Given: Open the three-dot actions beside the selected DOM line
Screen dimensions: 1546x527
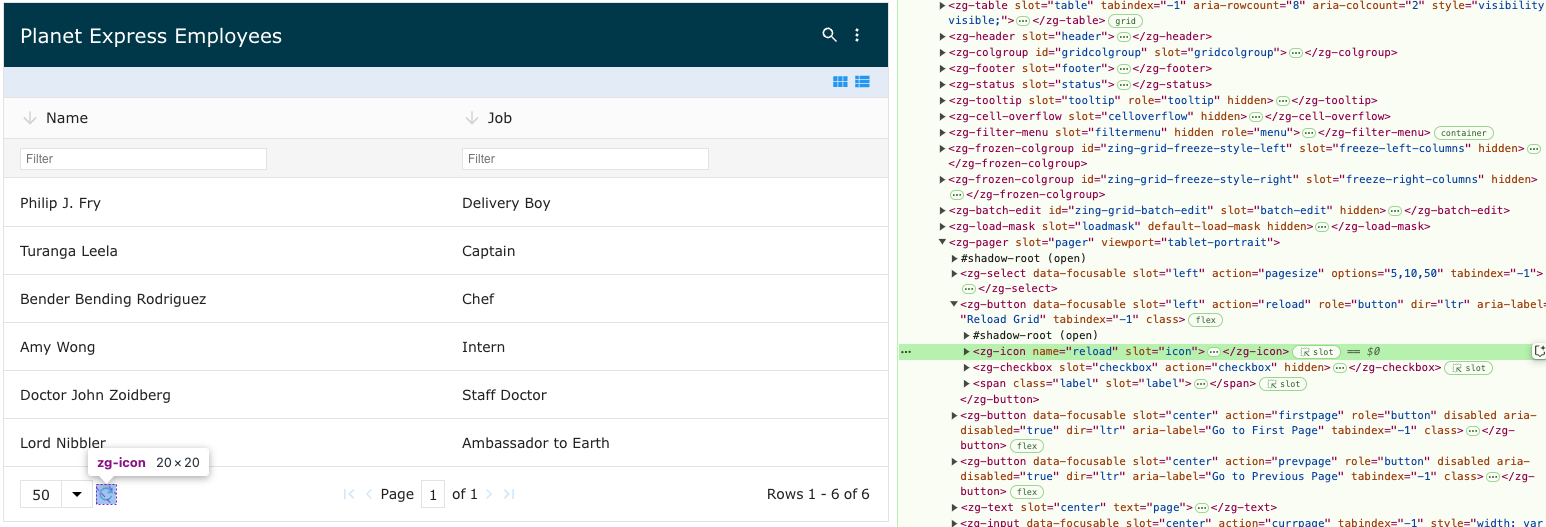Looking at the screenshot, I should (906, 352).
